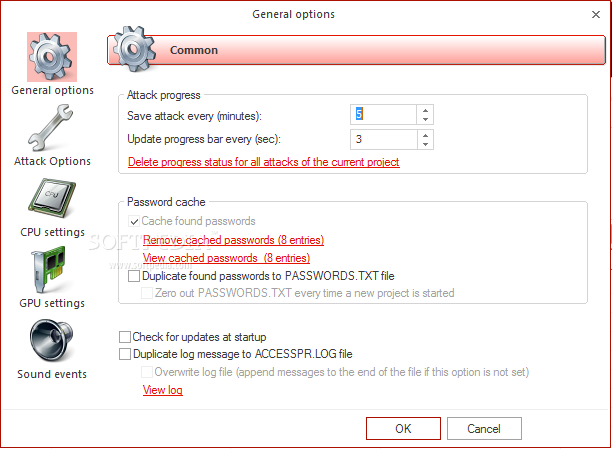Select the Attack Options wrench icon

tap(50, 128)
